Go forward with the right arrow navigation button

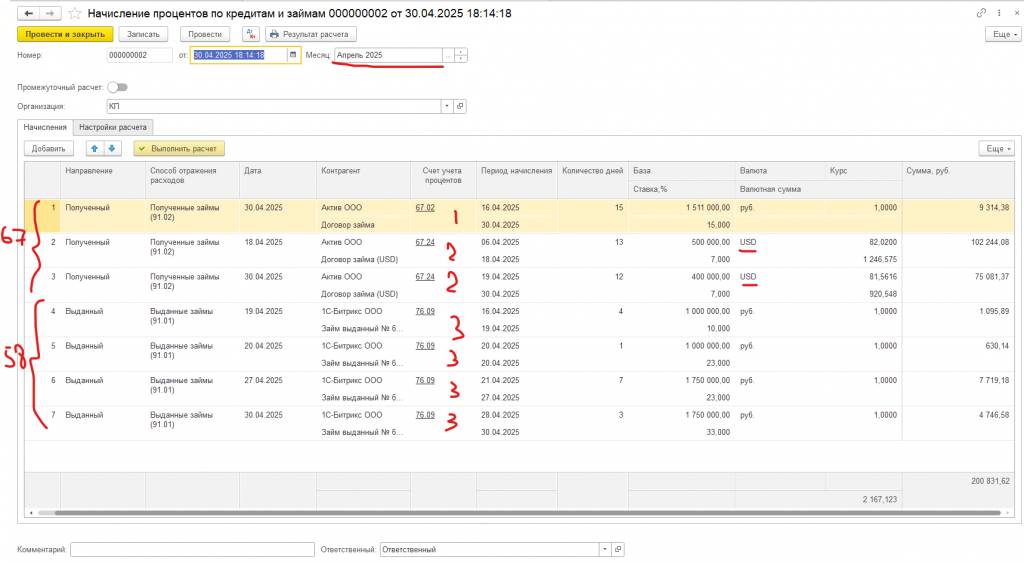(50, 13)
